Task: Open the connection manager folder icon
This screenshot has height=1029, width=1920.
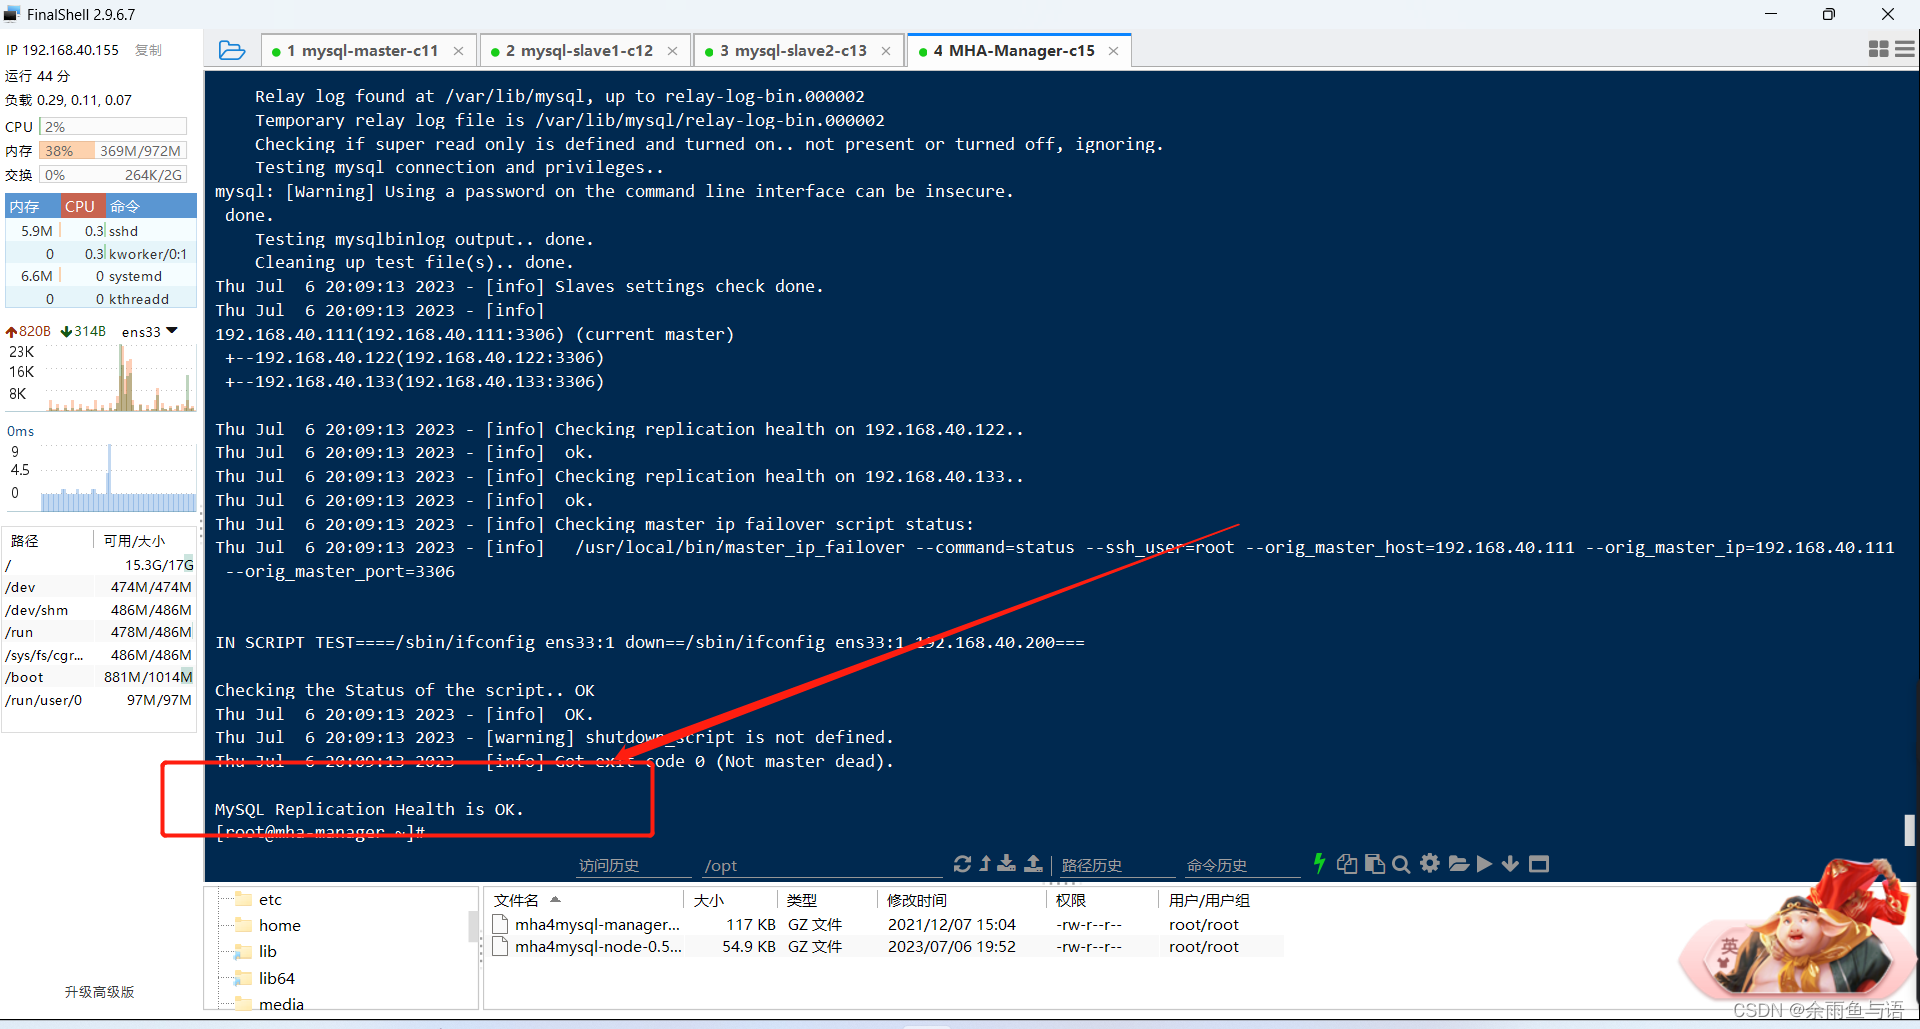Action: [232, 50]
